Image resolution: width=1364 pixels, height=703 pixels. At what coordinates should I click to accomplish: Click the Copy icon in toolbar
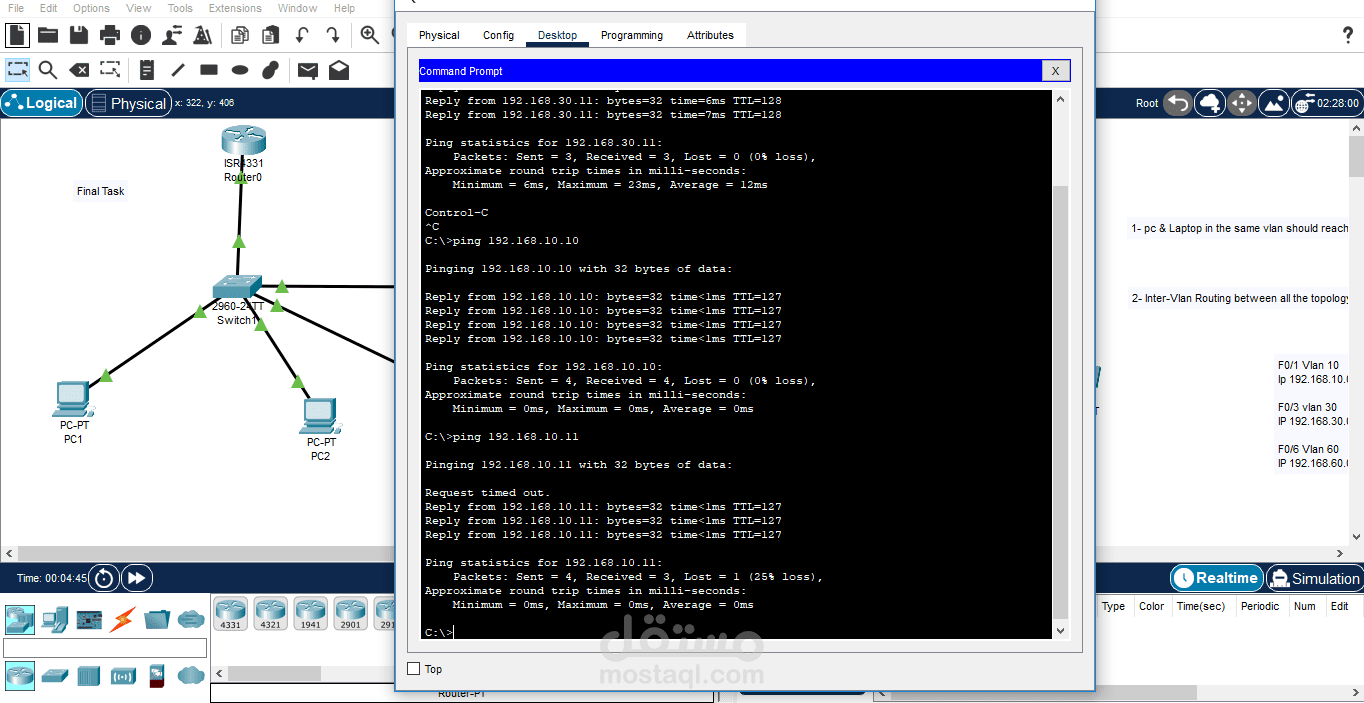tap(240, 35)
